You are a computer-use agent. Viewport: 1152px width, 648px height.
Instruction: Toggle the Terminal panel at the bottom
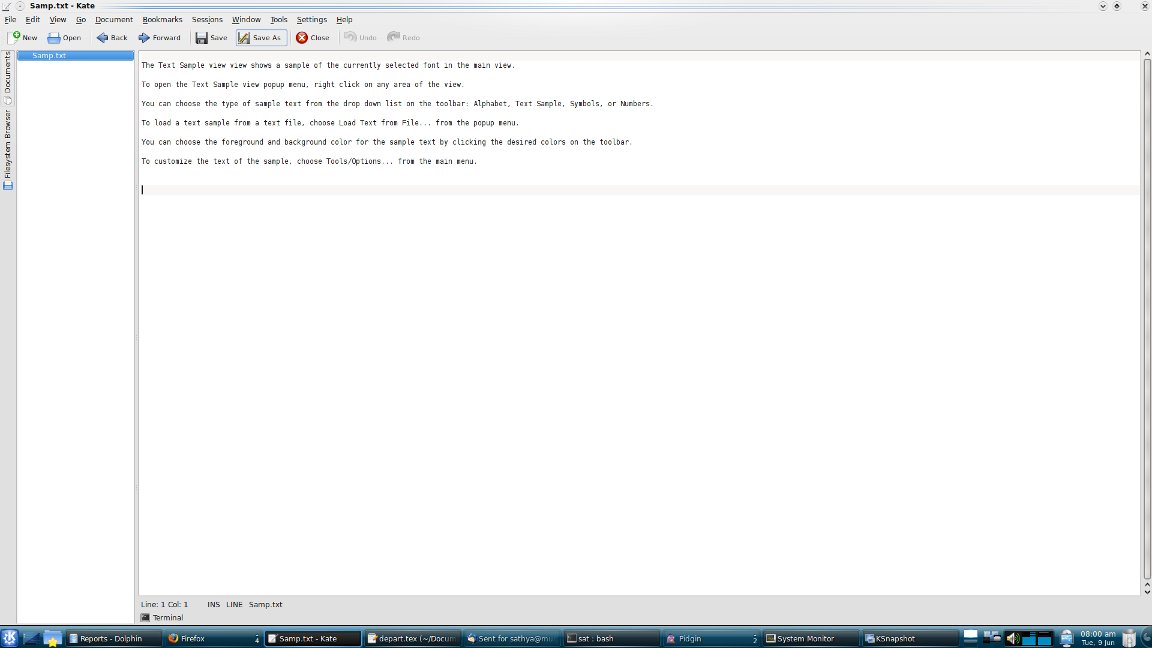pos(162,617)
